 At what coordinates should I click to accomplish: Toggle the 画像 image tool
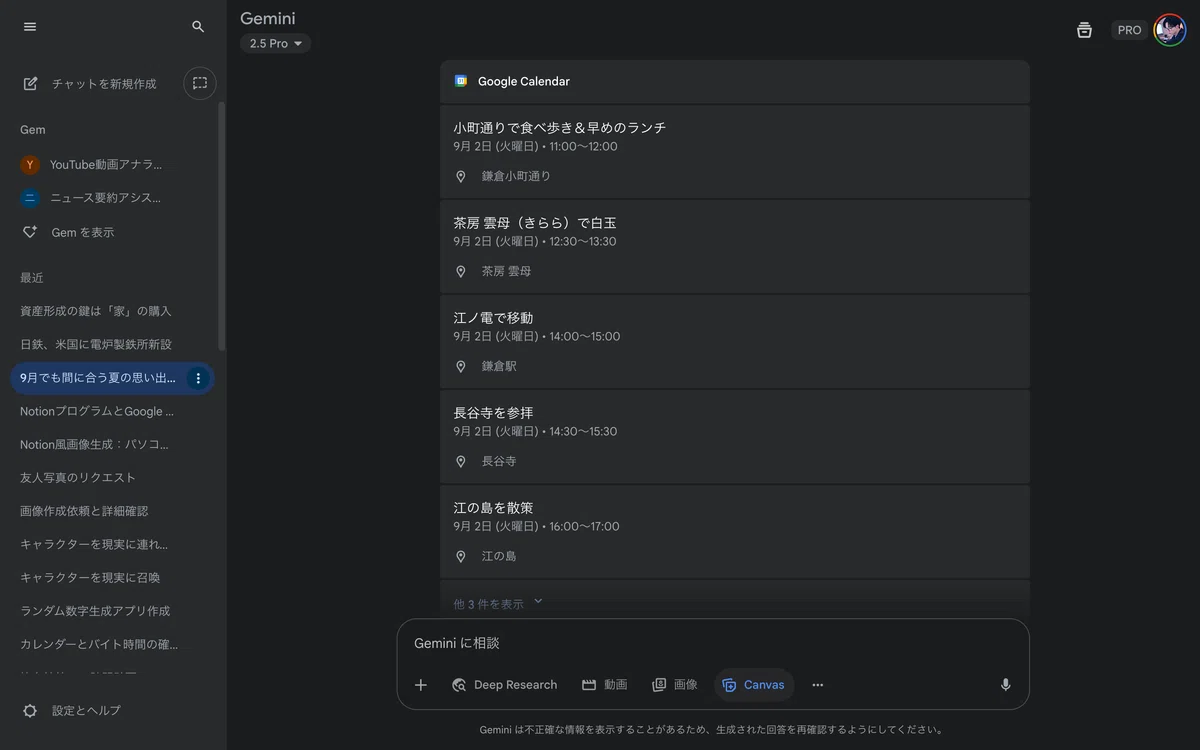[x=675, y=685]
